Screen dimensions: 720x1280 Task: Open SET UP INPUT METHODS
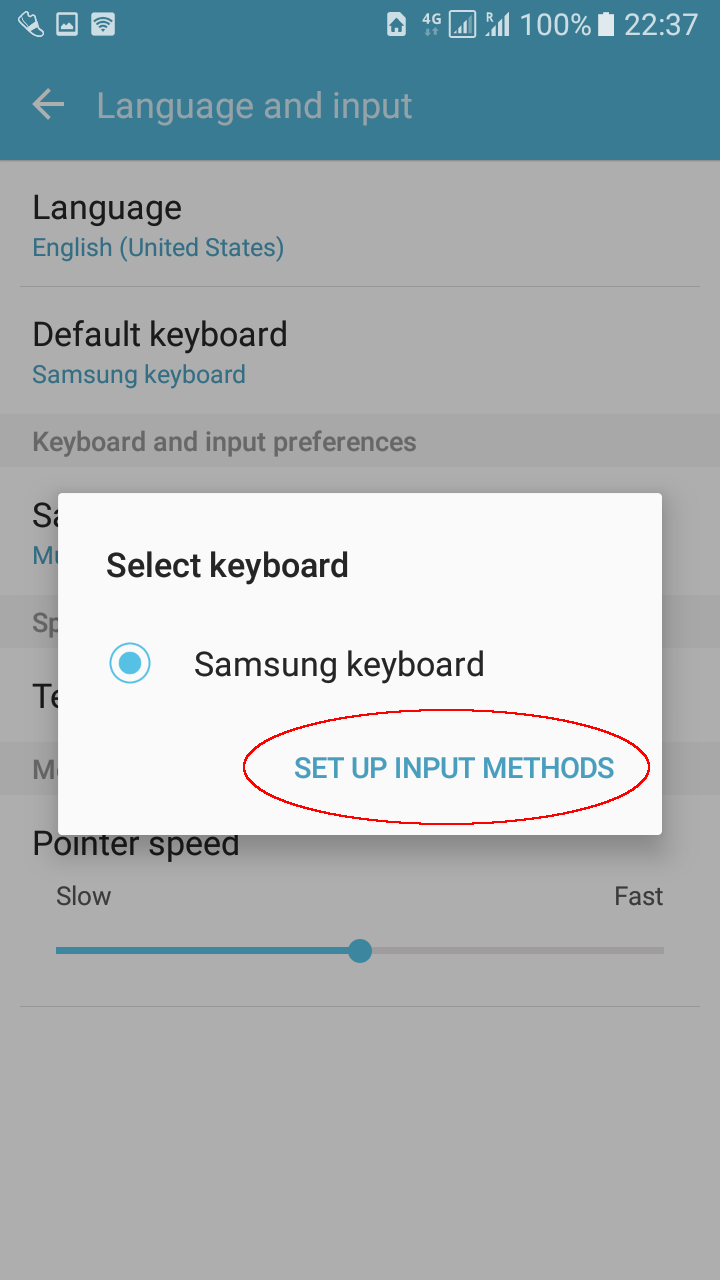tap(454, 768)
